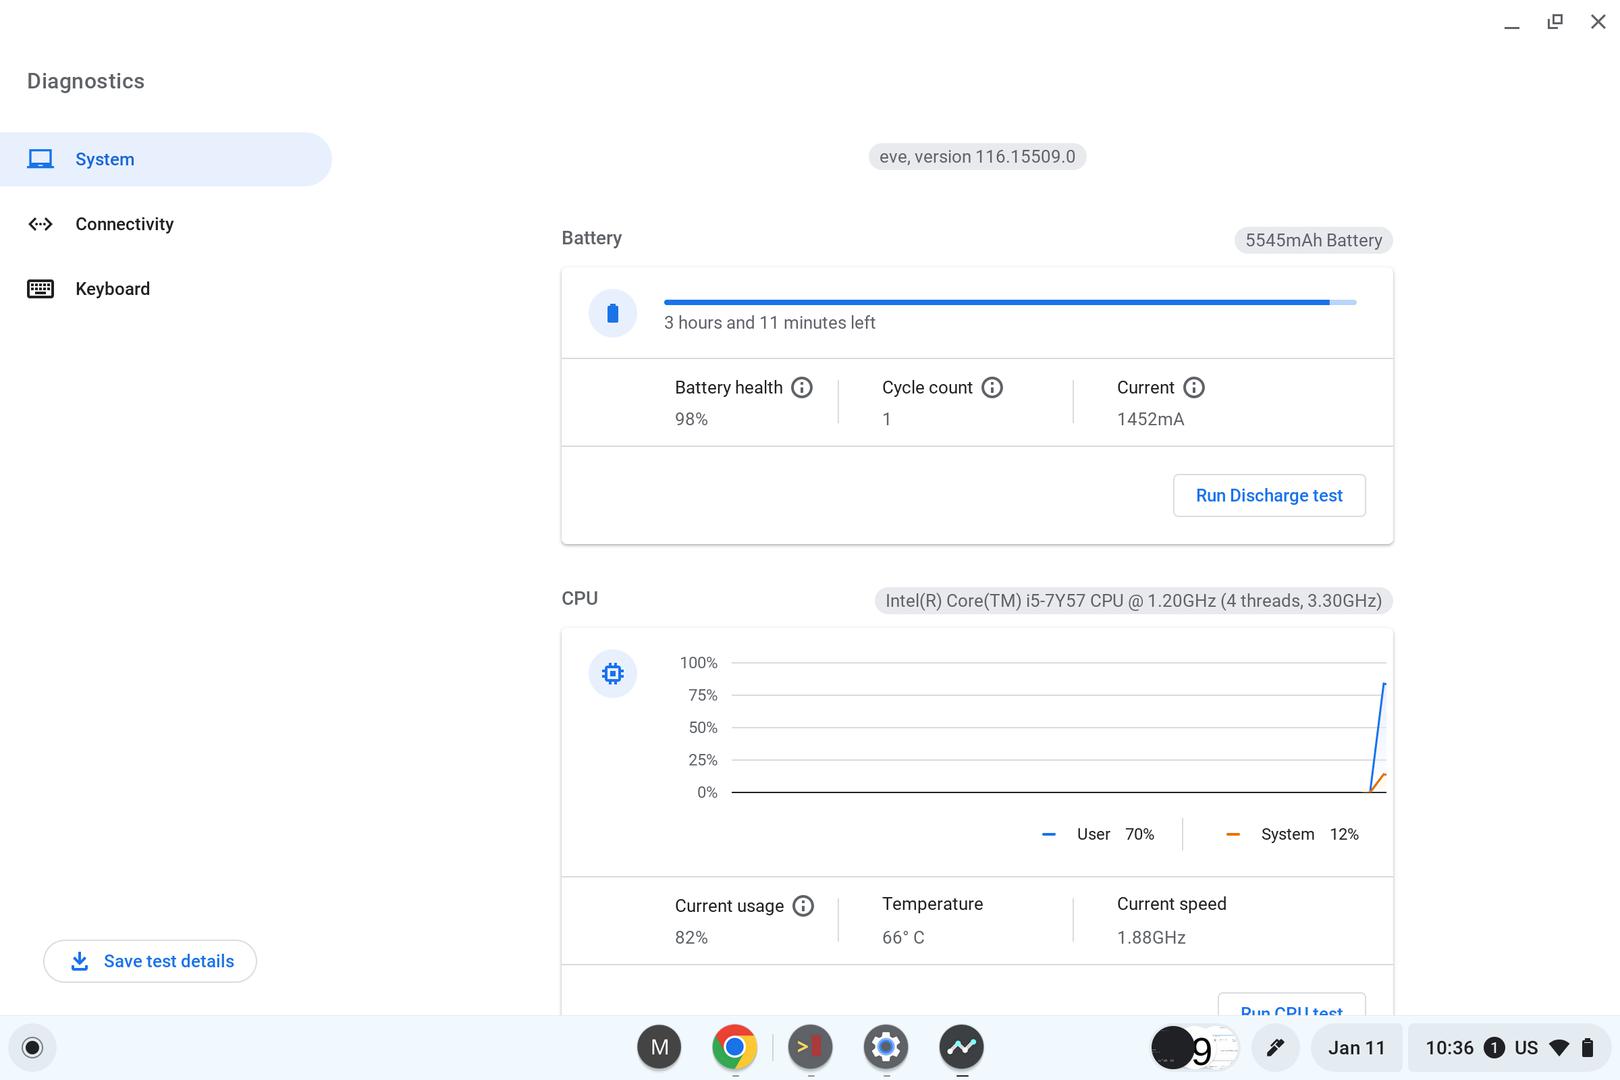The height and width of the screenshot is (1080, 1620).
Task: Open the system status tray clock
Action: pyautogui.click(x=1449, y=1047)
